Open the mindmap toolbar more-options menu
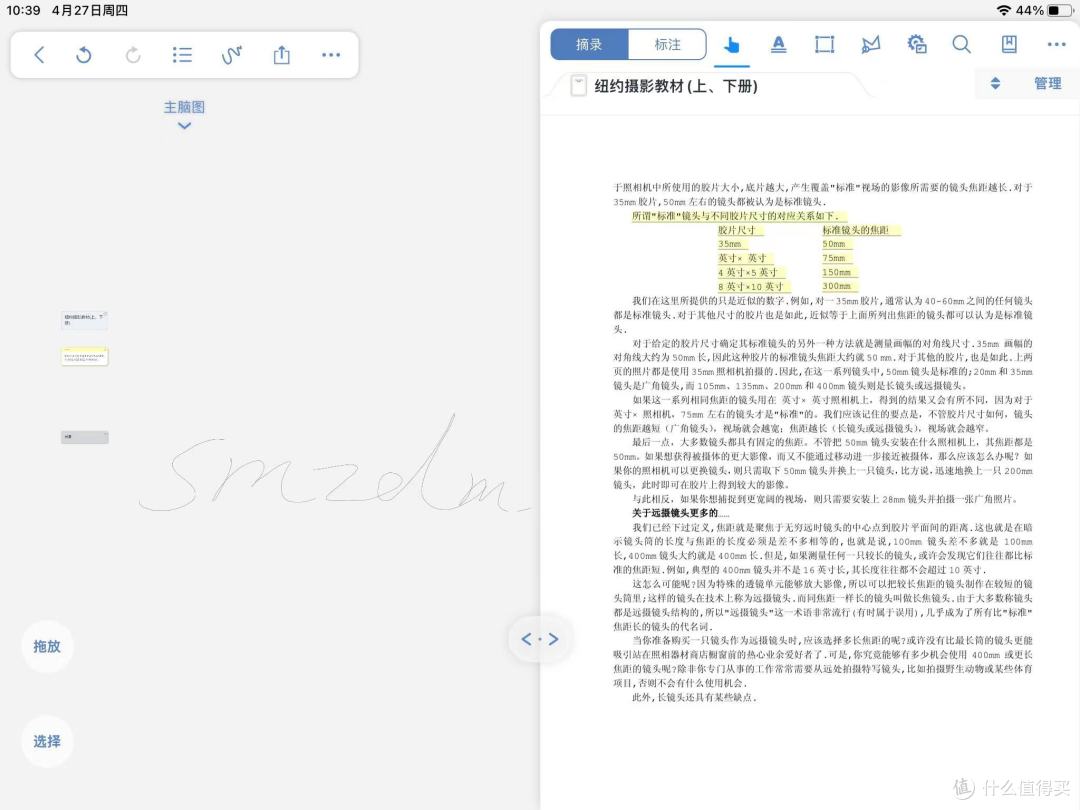Screen dimensions: 1080x810 click(331, 55)
